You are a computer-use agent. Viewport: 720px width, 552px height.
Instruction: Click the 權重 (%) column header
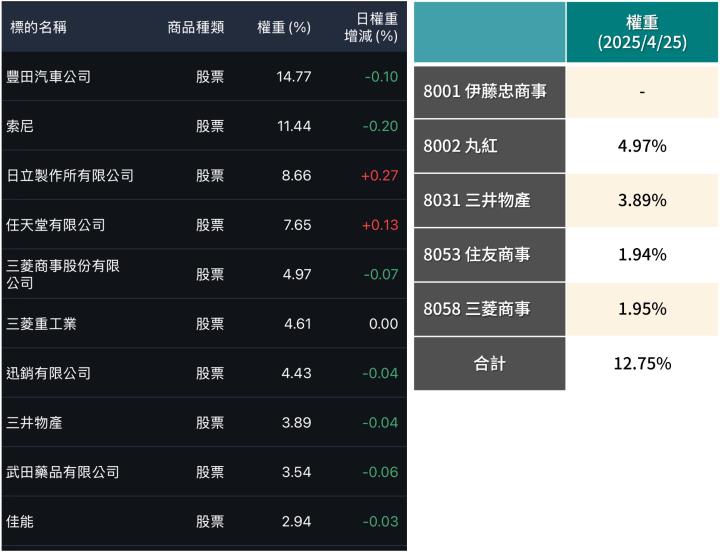coord(284,27)
